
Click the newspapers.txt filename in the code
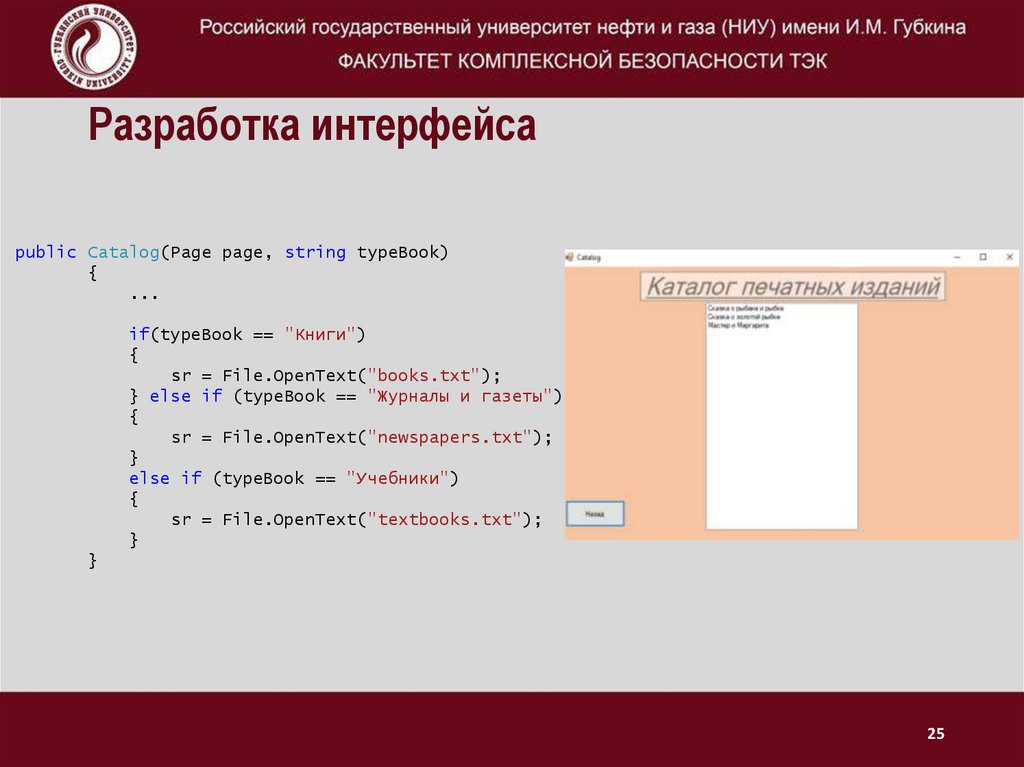point(448,437)
